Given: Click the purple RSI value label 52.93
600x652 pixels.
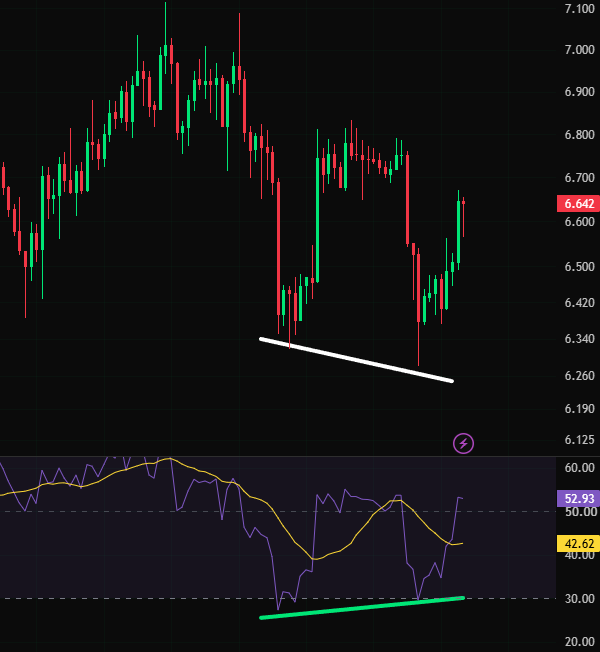Looking at the screenshot, I should 578,498.
